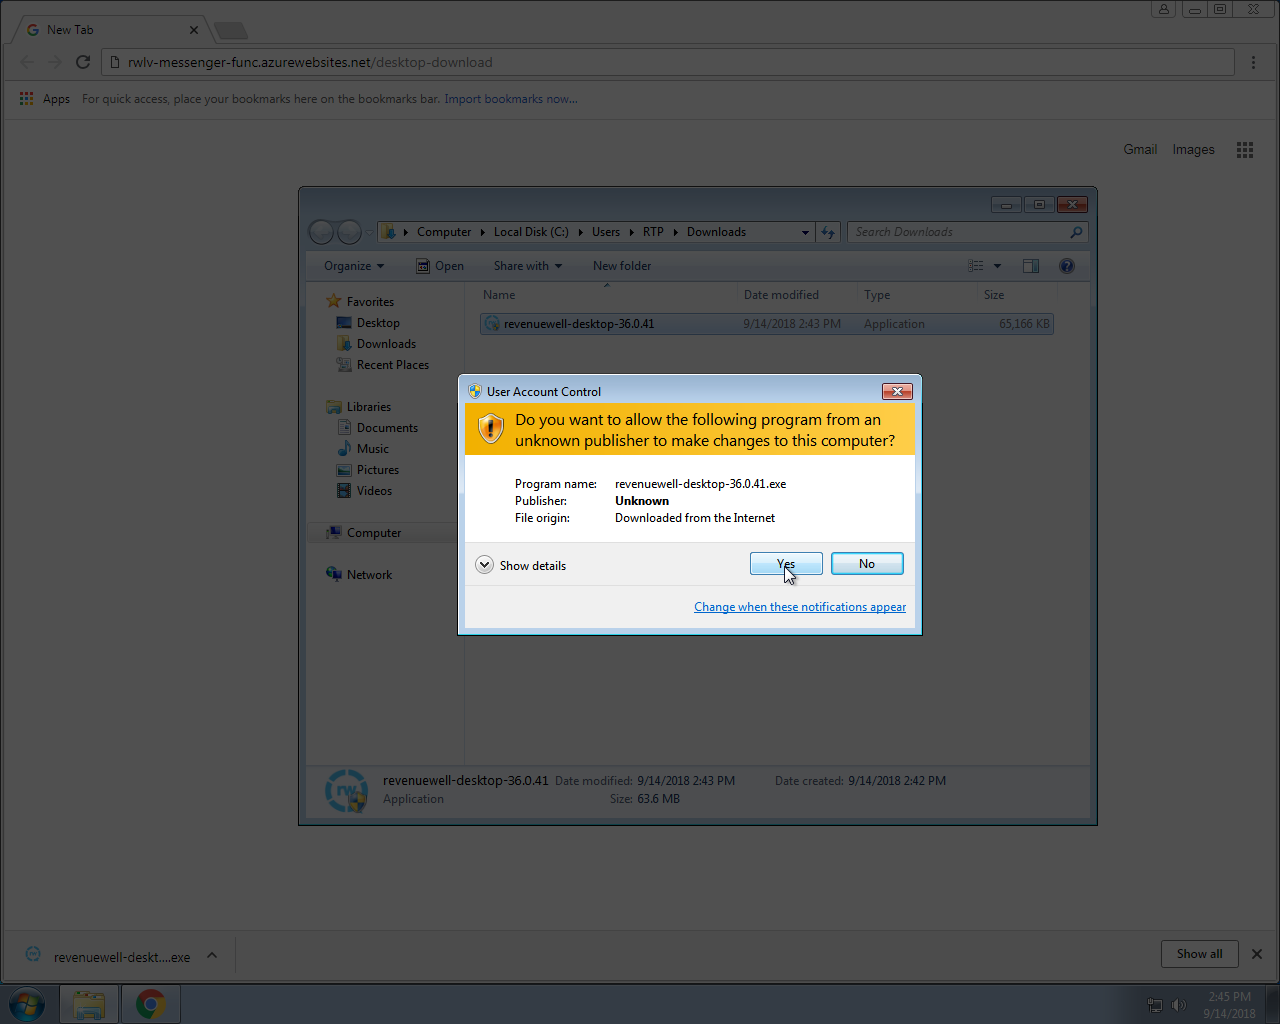Open the view options dropdown arrow

997,266
